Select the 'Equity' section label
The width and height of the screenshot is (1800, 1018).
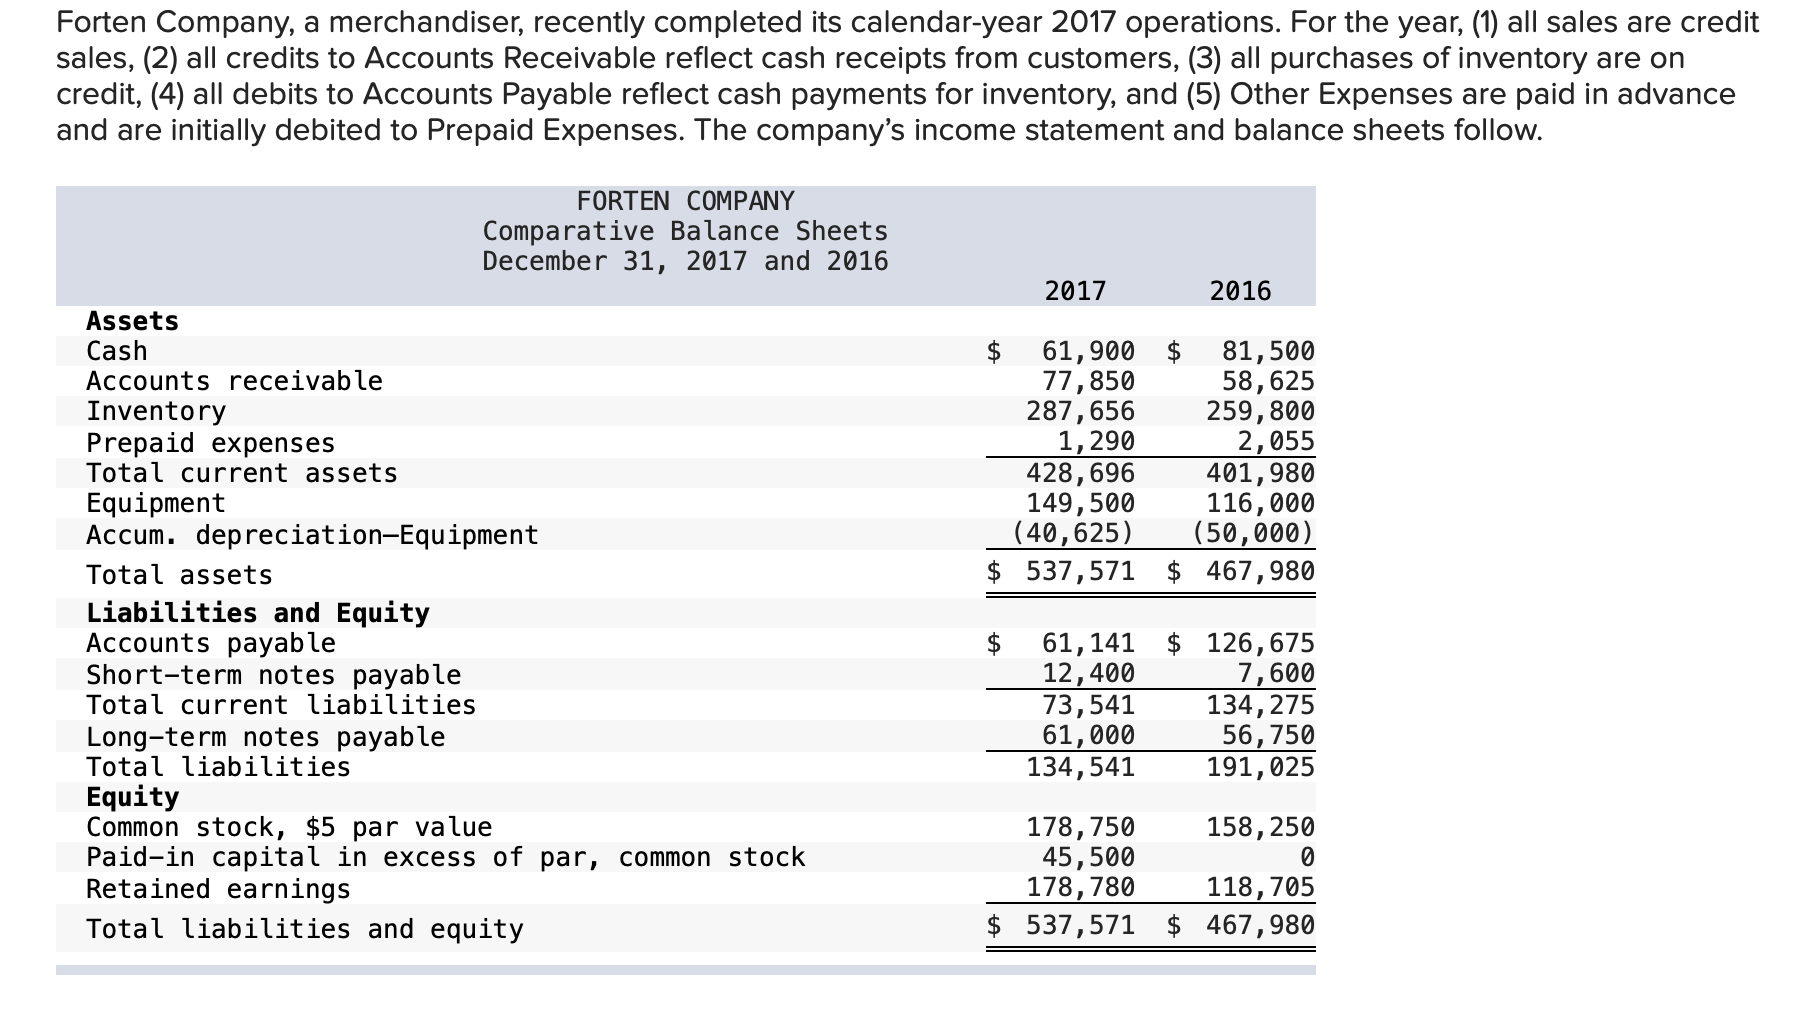pos(132,797)
